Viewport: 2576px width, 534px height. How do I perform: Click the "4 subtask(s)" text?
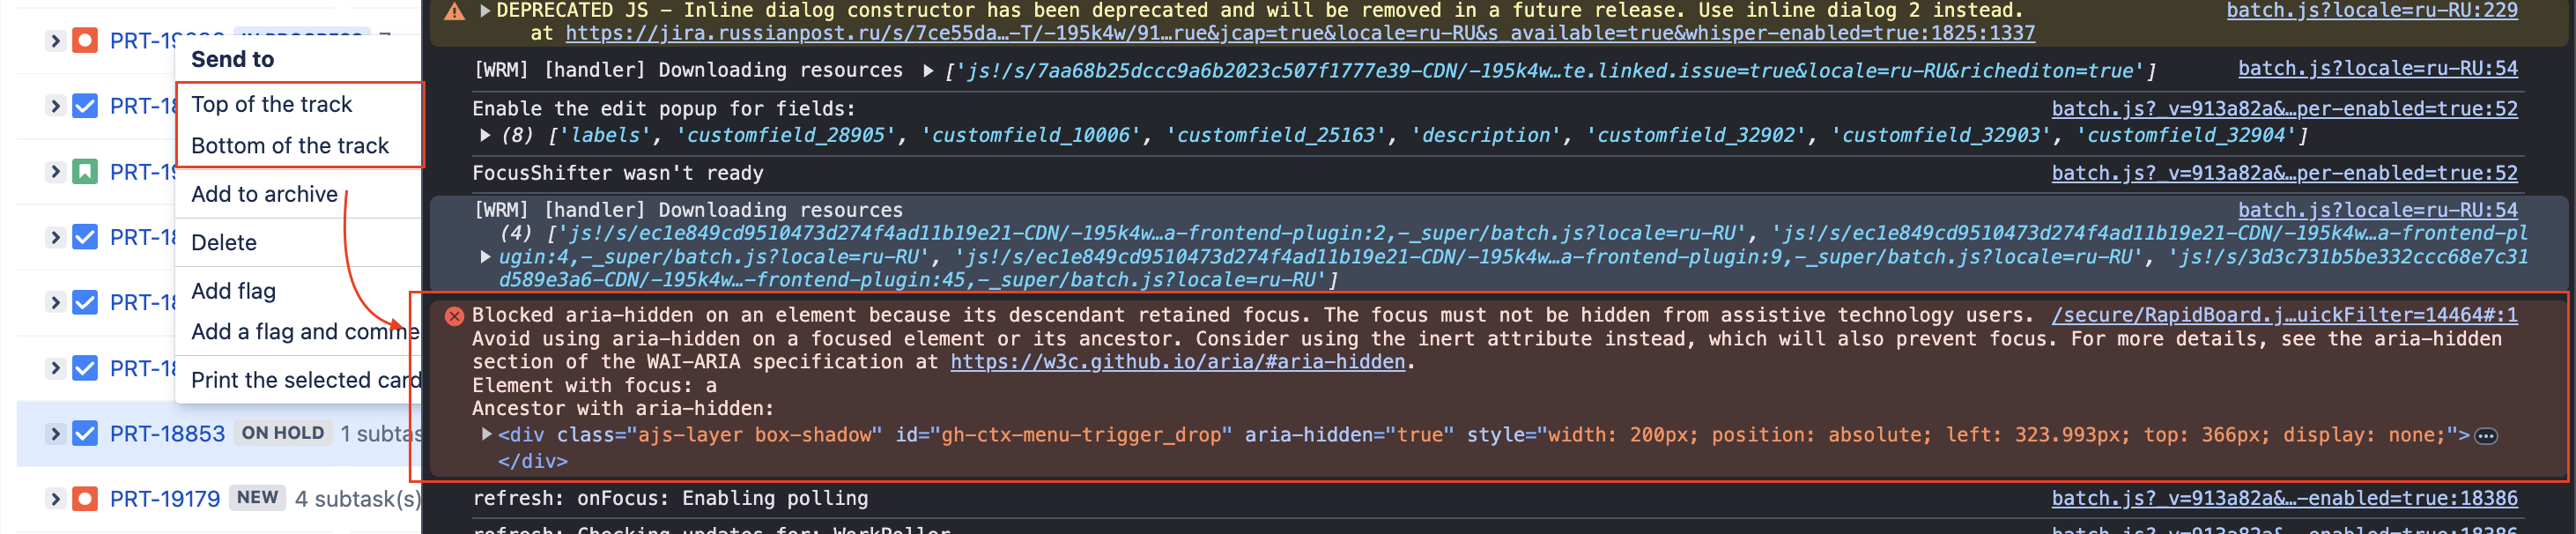coord(357,498)
